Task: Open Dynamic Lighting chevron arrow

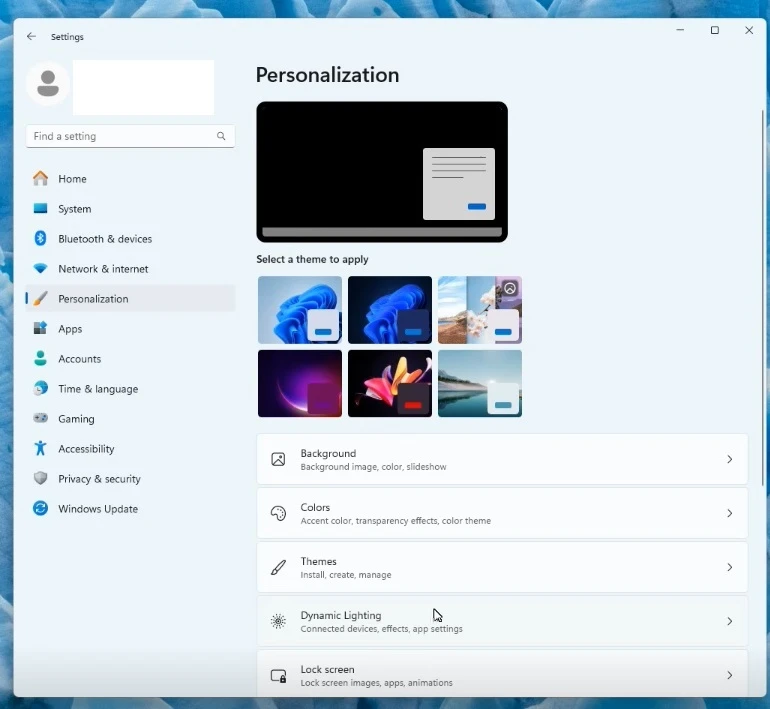Action: (729, 622)
